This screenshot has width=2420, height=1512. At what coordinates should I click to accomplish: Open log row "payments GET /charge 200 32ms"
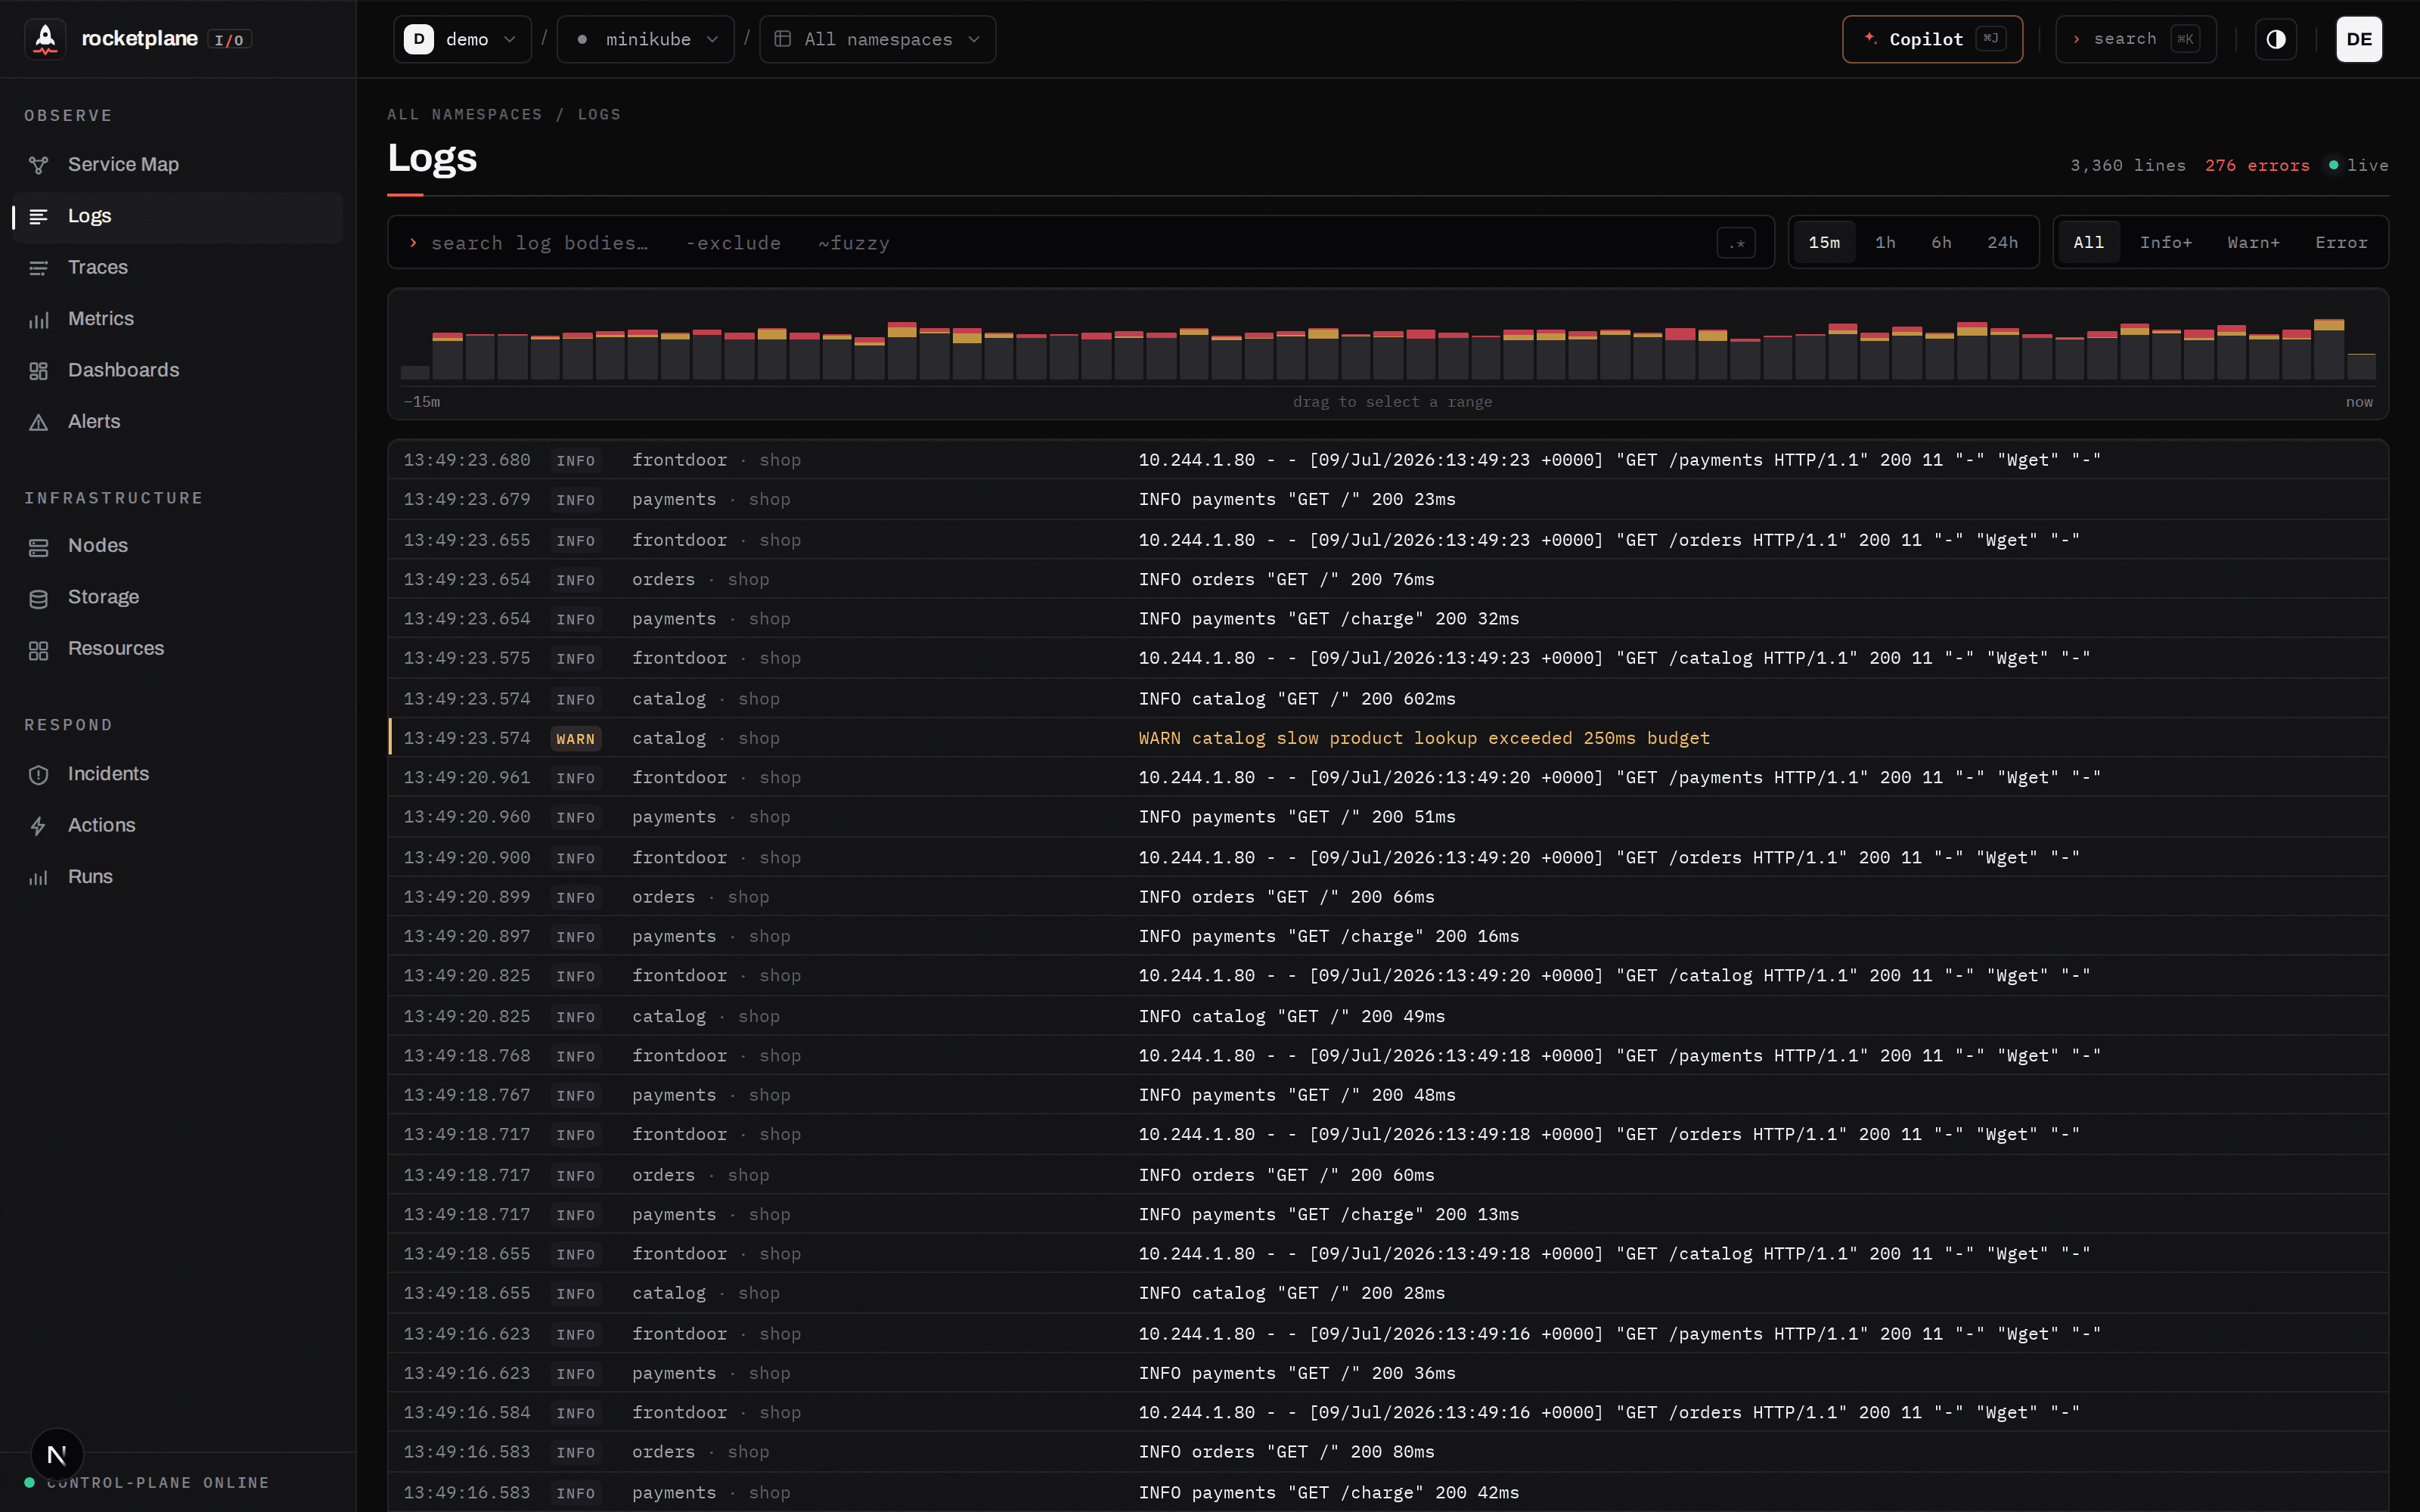1388,619
